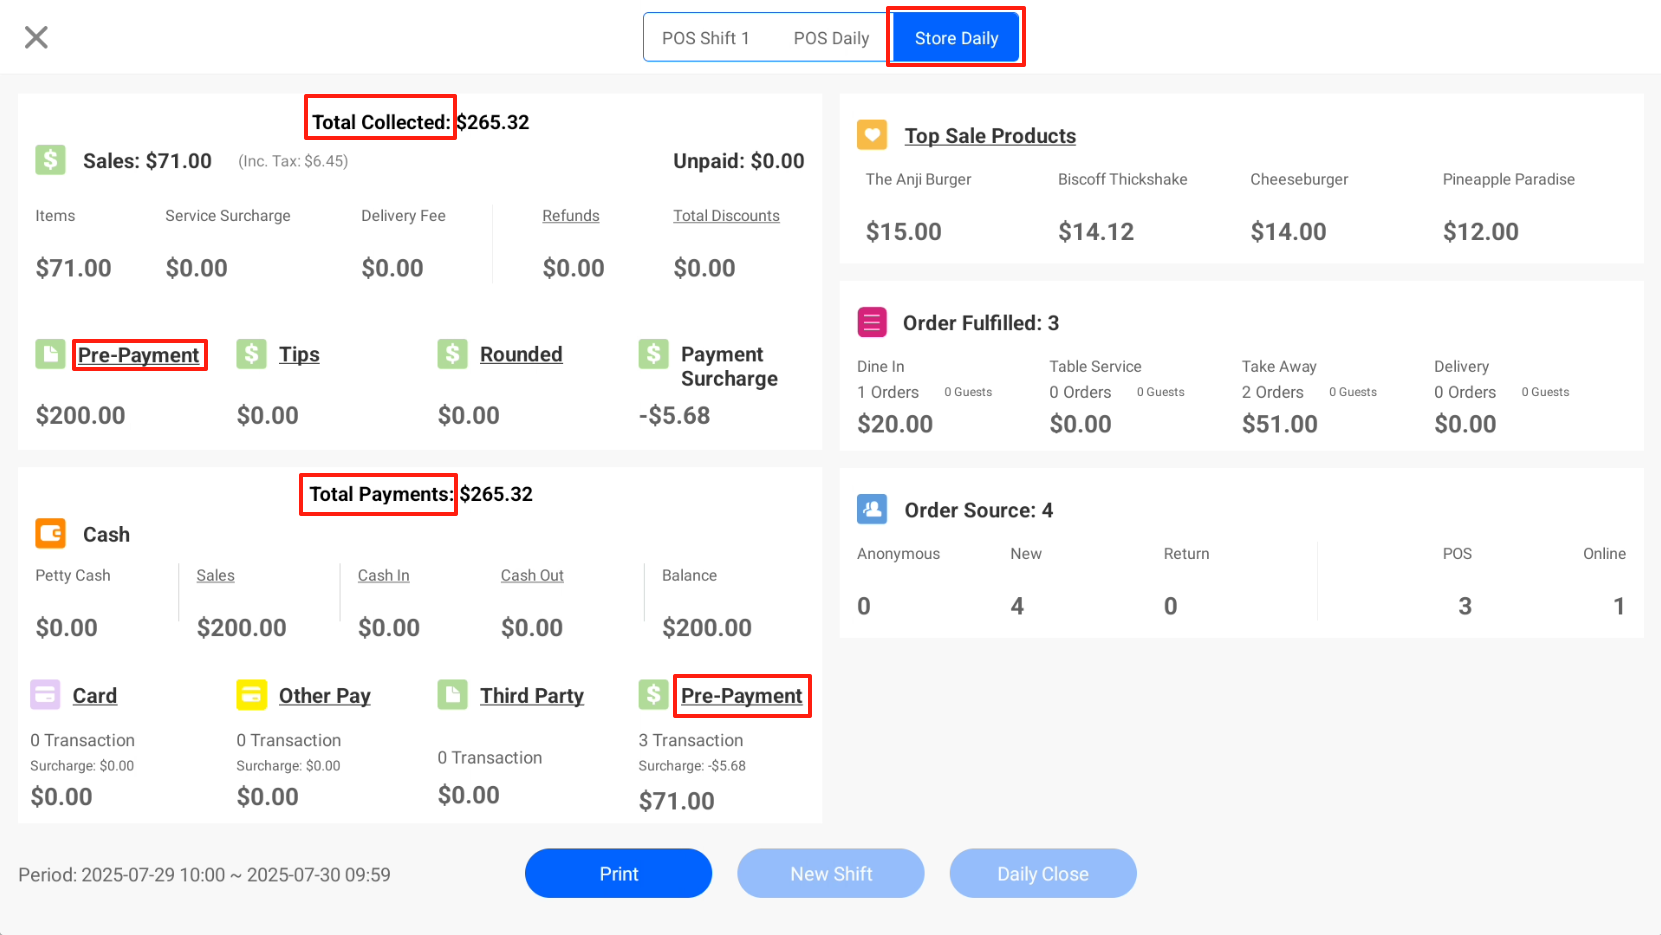Click the Take Away $51.00 amount

pyautogui.click(x=1280, y=424)
